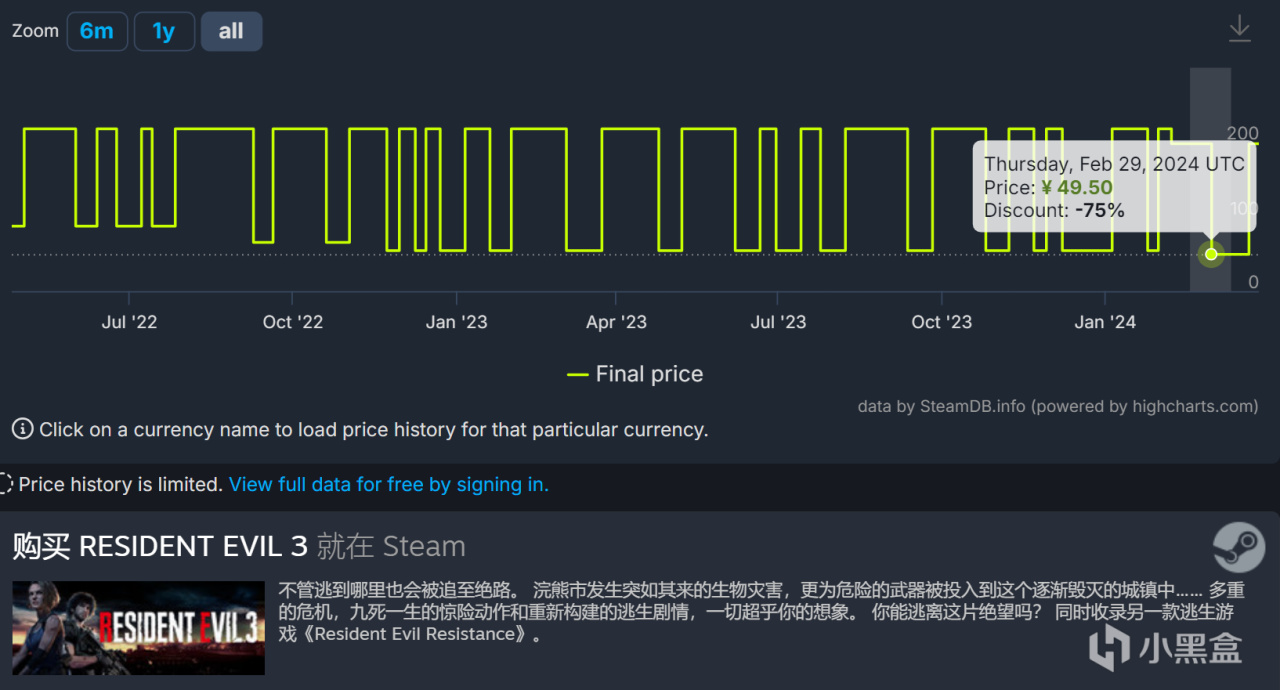Click the 小黑盒 logo watermark
This screenshot has height=690, width=1280.
click(x=1166, y=648)
